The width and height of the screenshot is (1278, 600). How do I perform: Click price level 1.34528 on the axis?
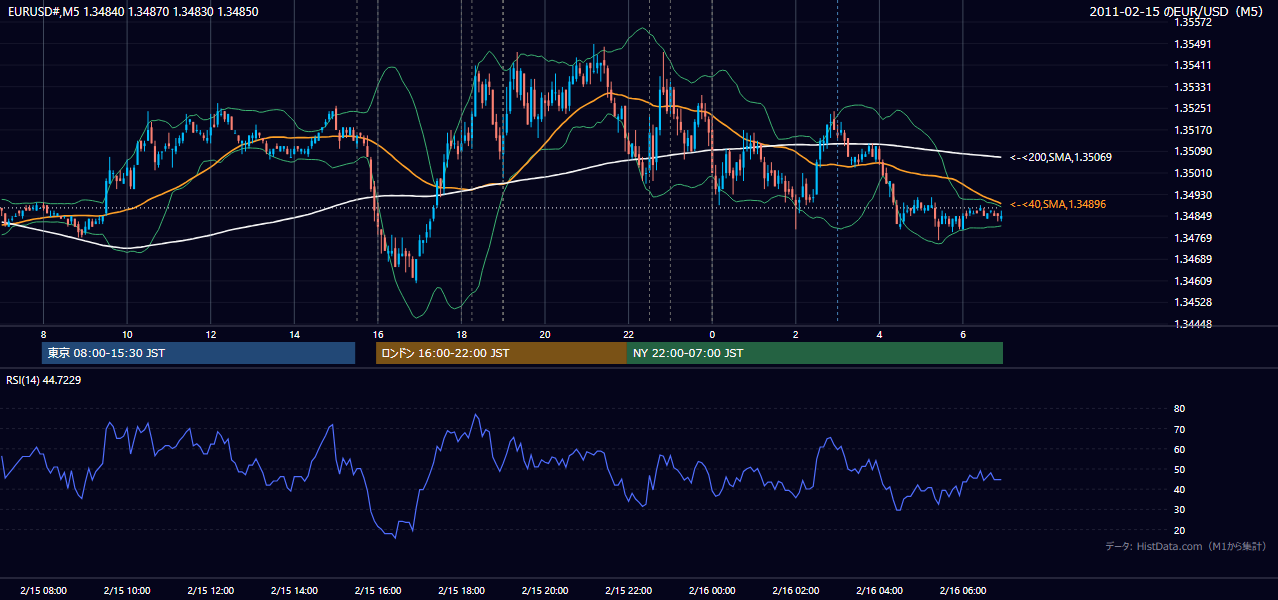[1192, 302]
